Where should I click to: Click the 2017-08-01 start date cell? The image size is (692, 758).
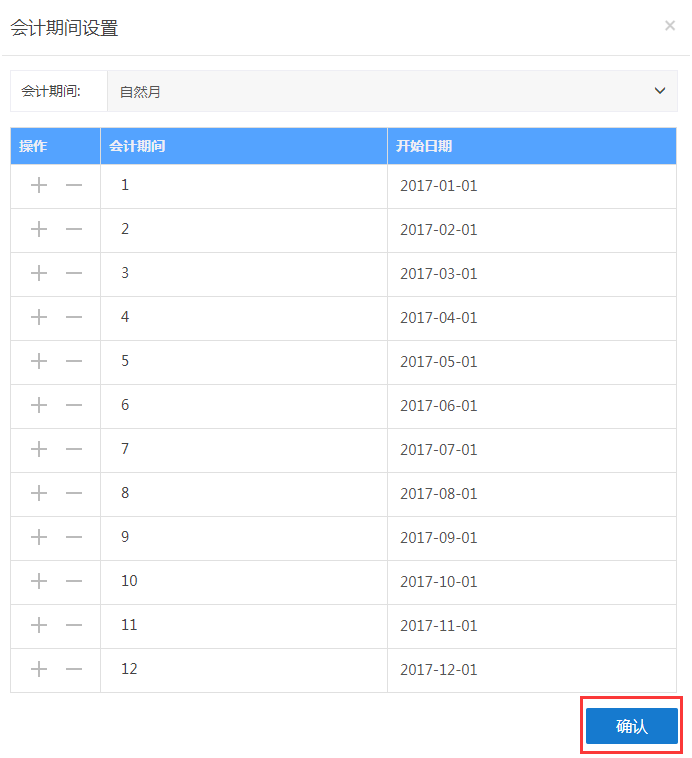[439, 494]
